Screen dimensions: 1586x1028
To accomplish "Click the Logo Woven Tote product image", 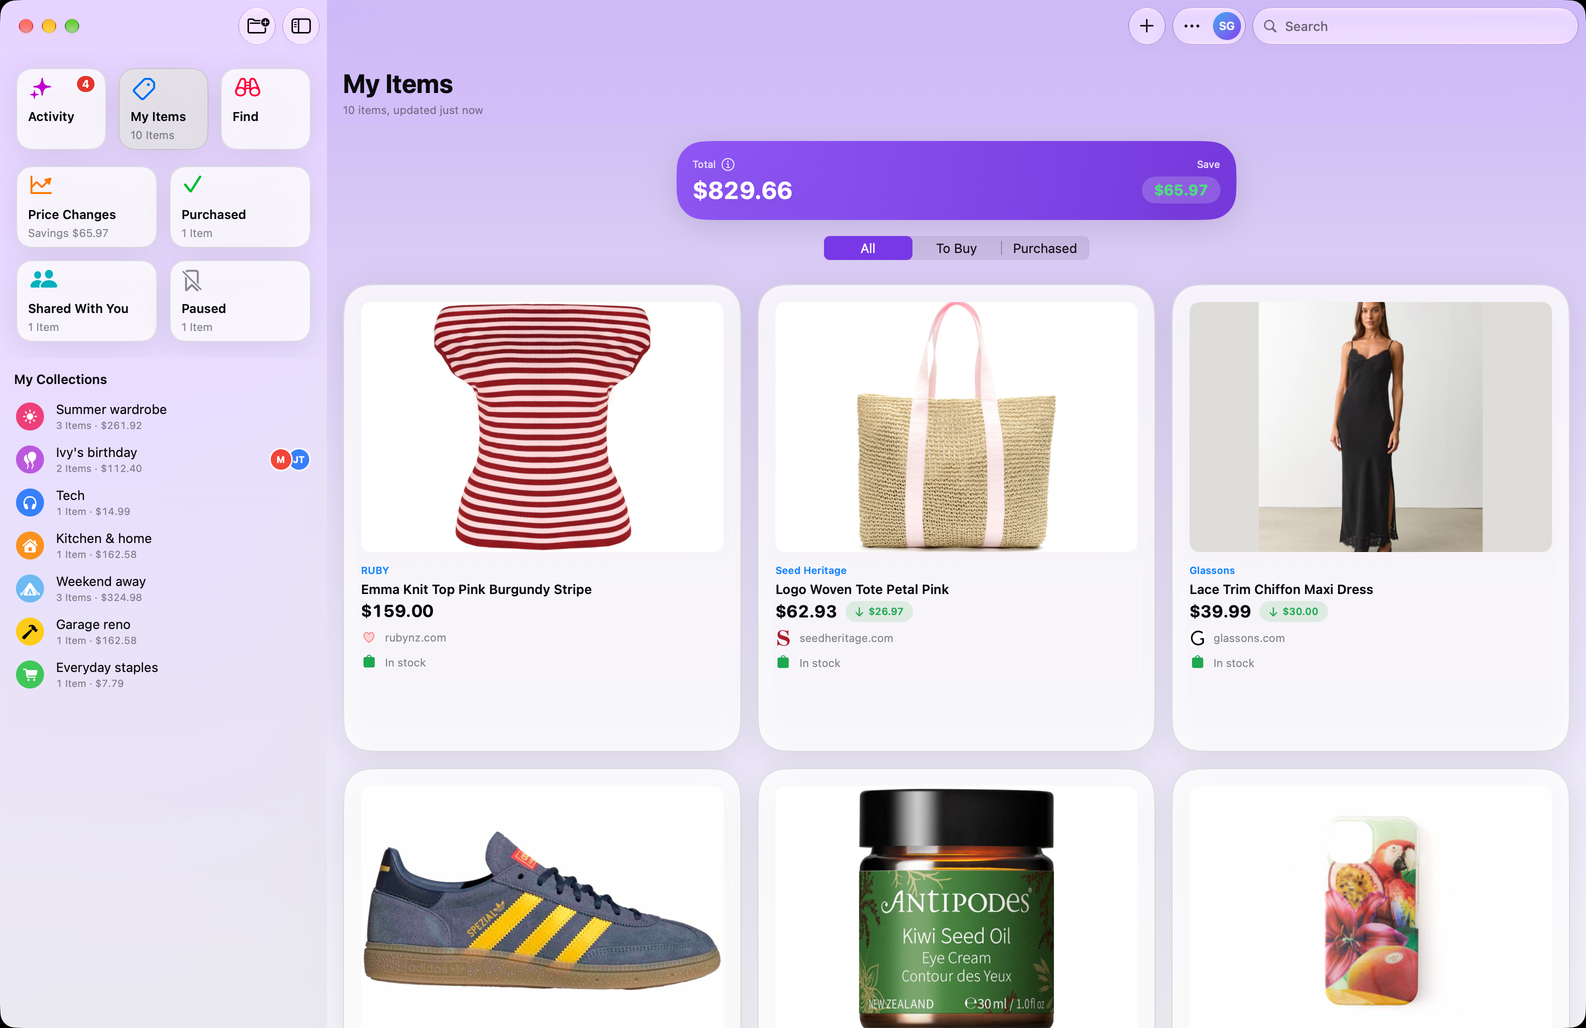I will [x=956, y=427].
